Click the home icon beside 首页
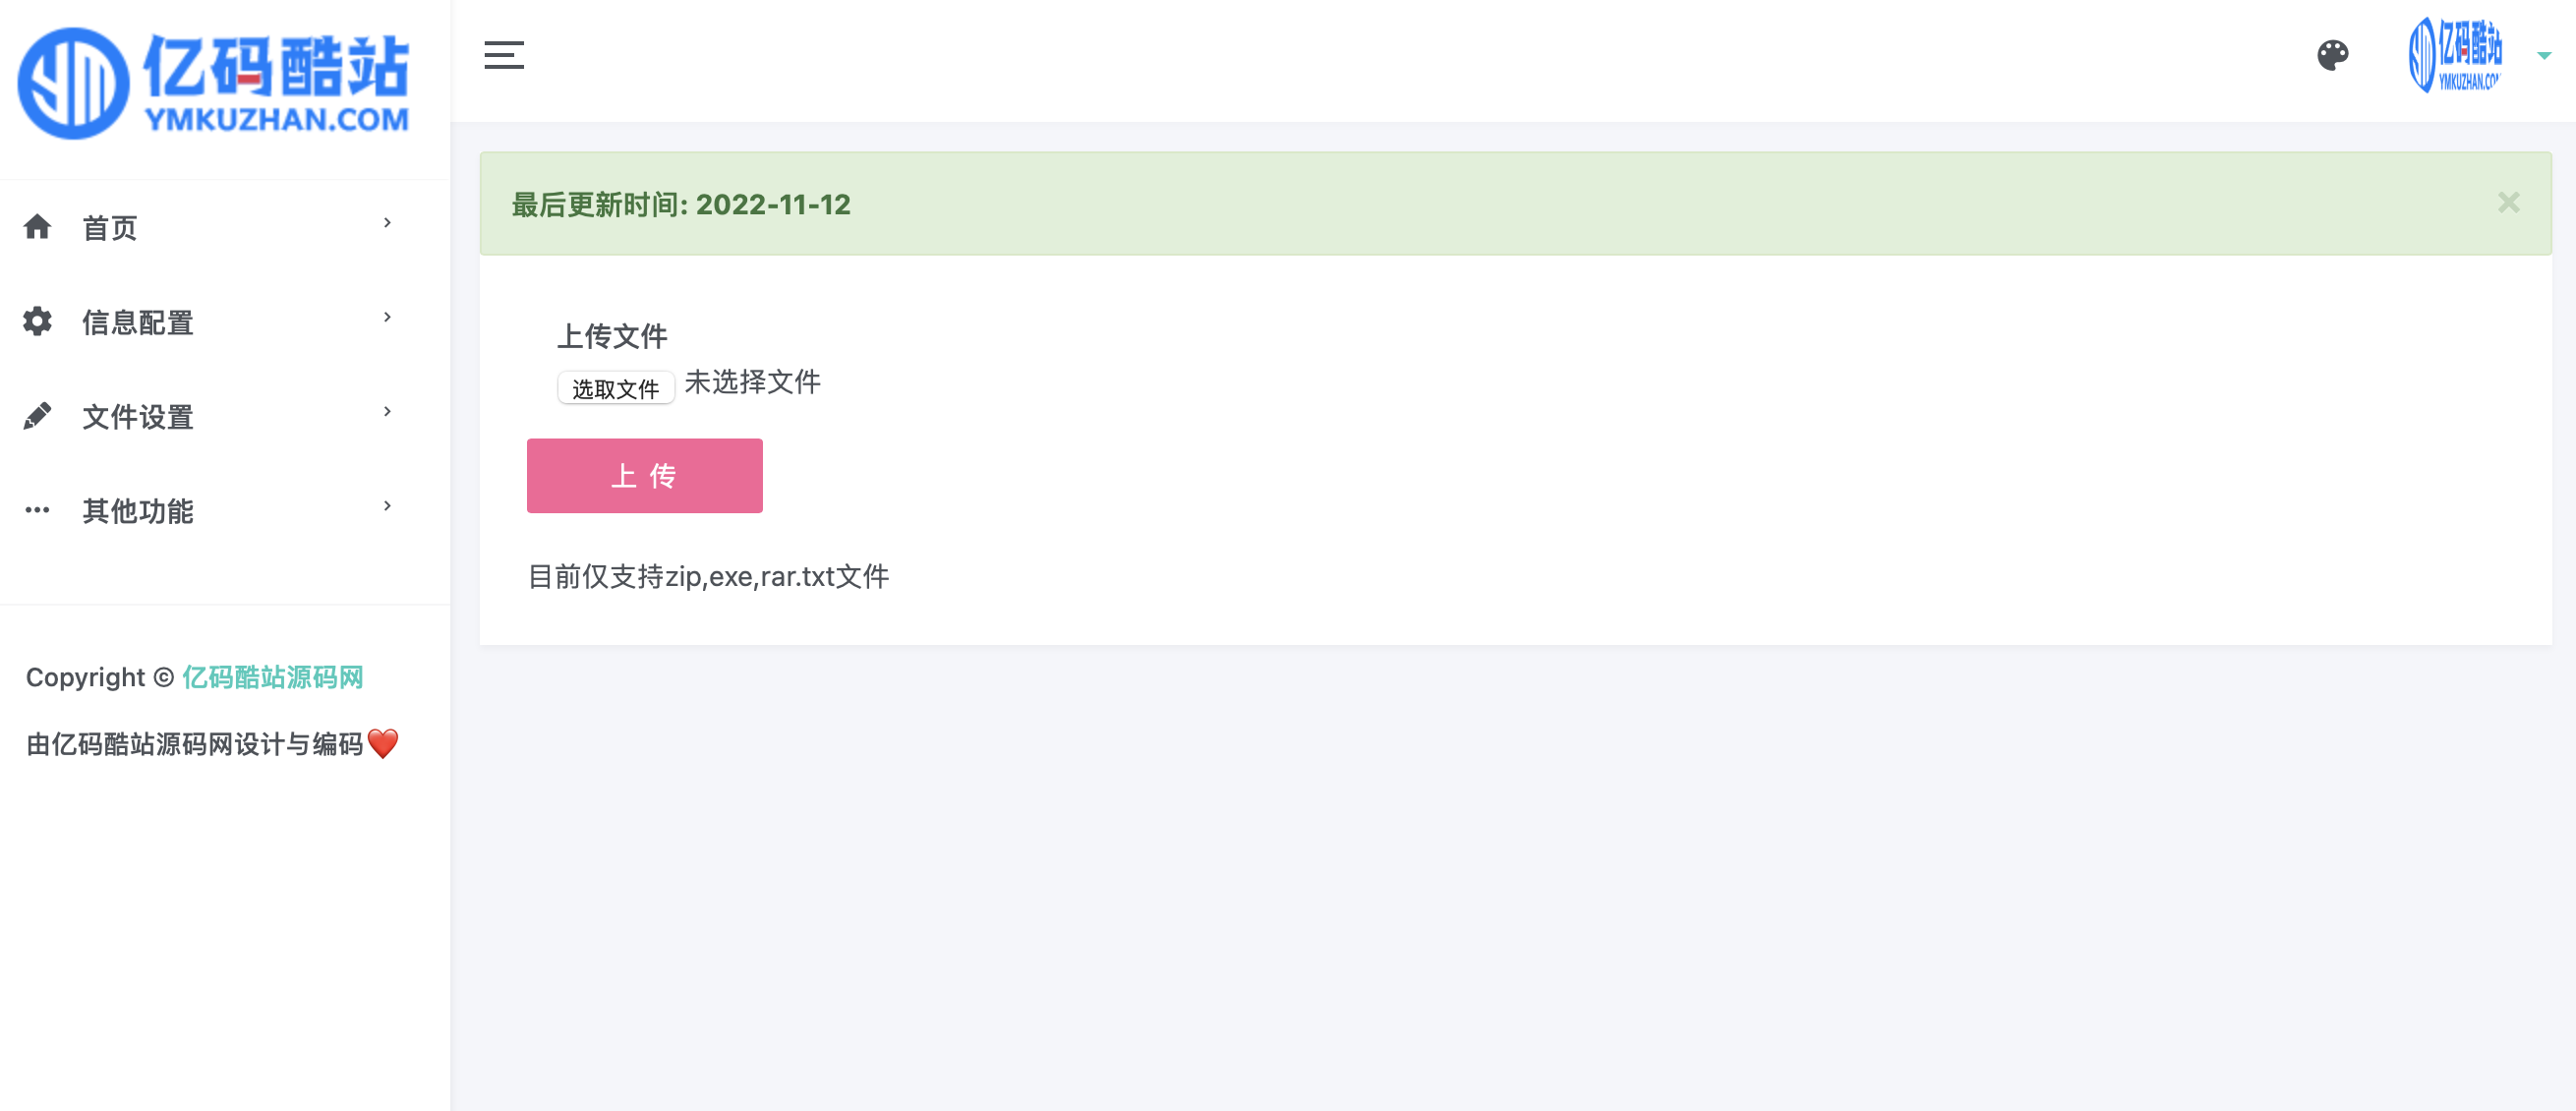The height and width of the screenshot is (1111, 2576). click(x=38, y=227)
